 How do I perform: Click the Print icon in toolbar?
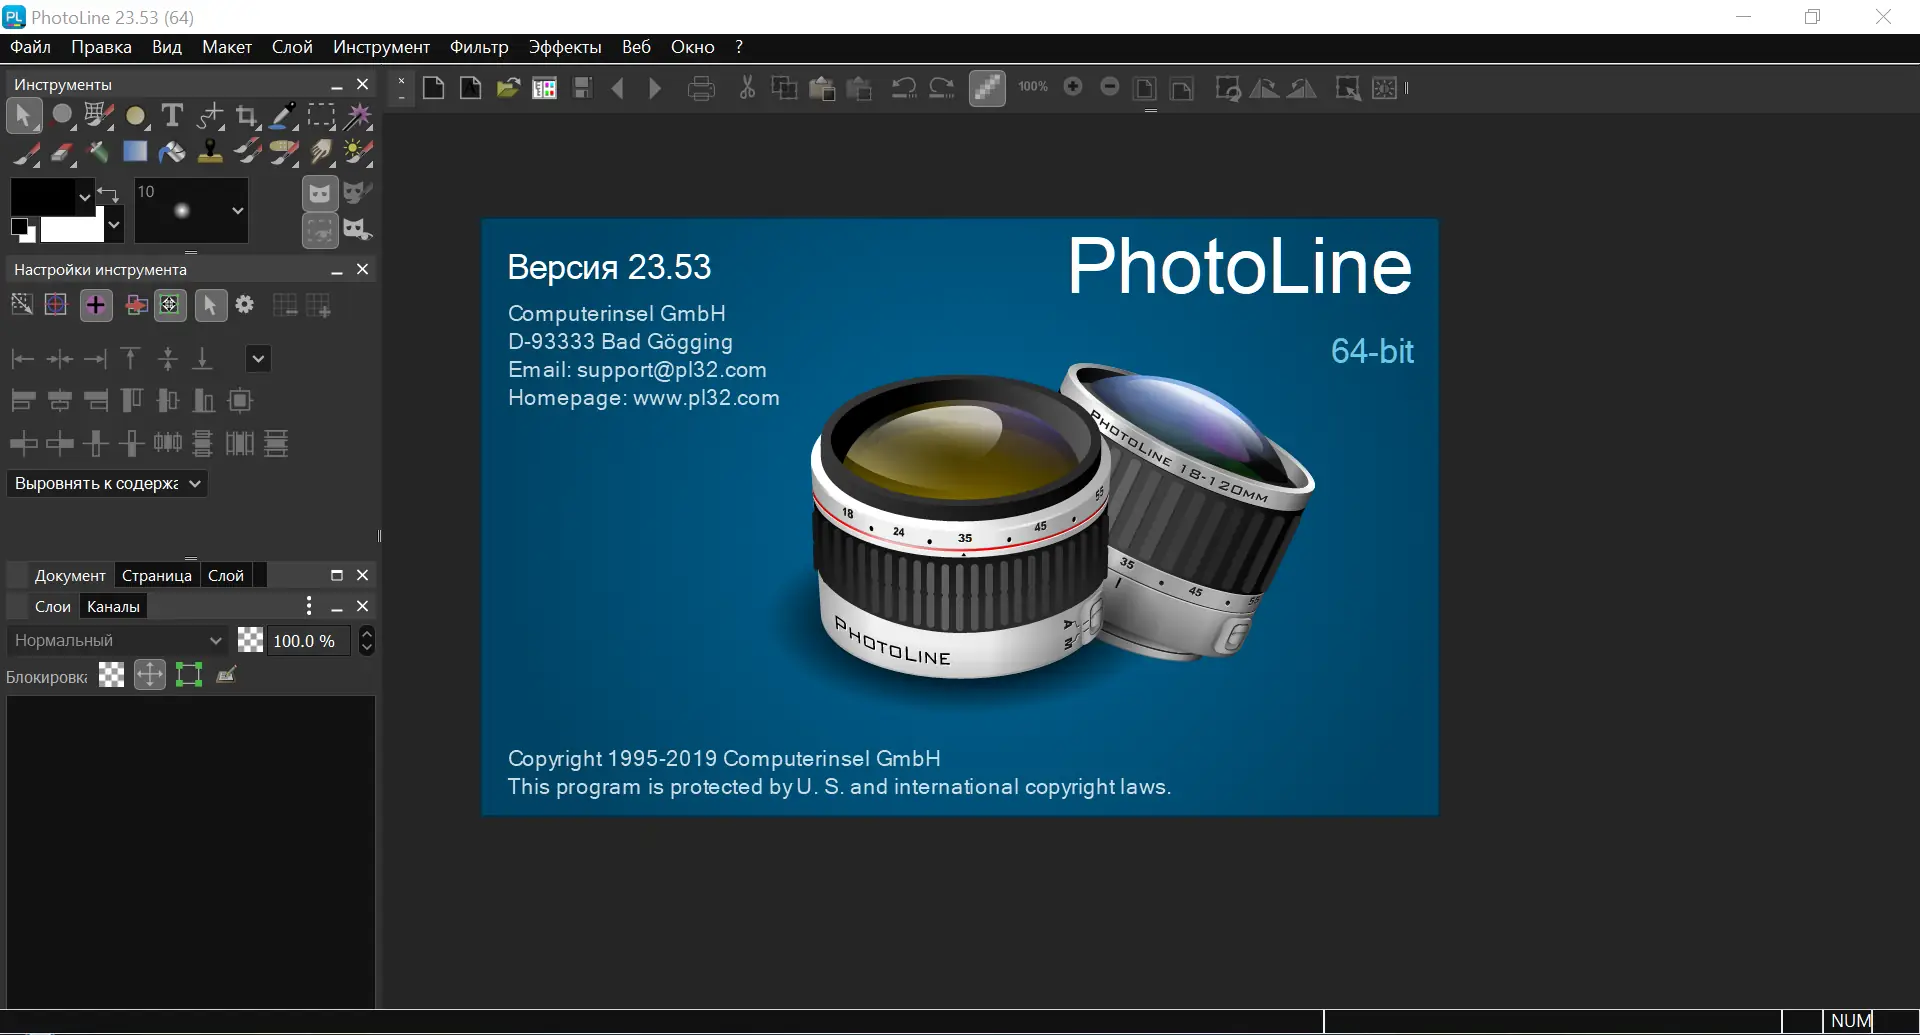pos(701,89)
